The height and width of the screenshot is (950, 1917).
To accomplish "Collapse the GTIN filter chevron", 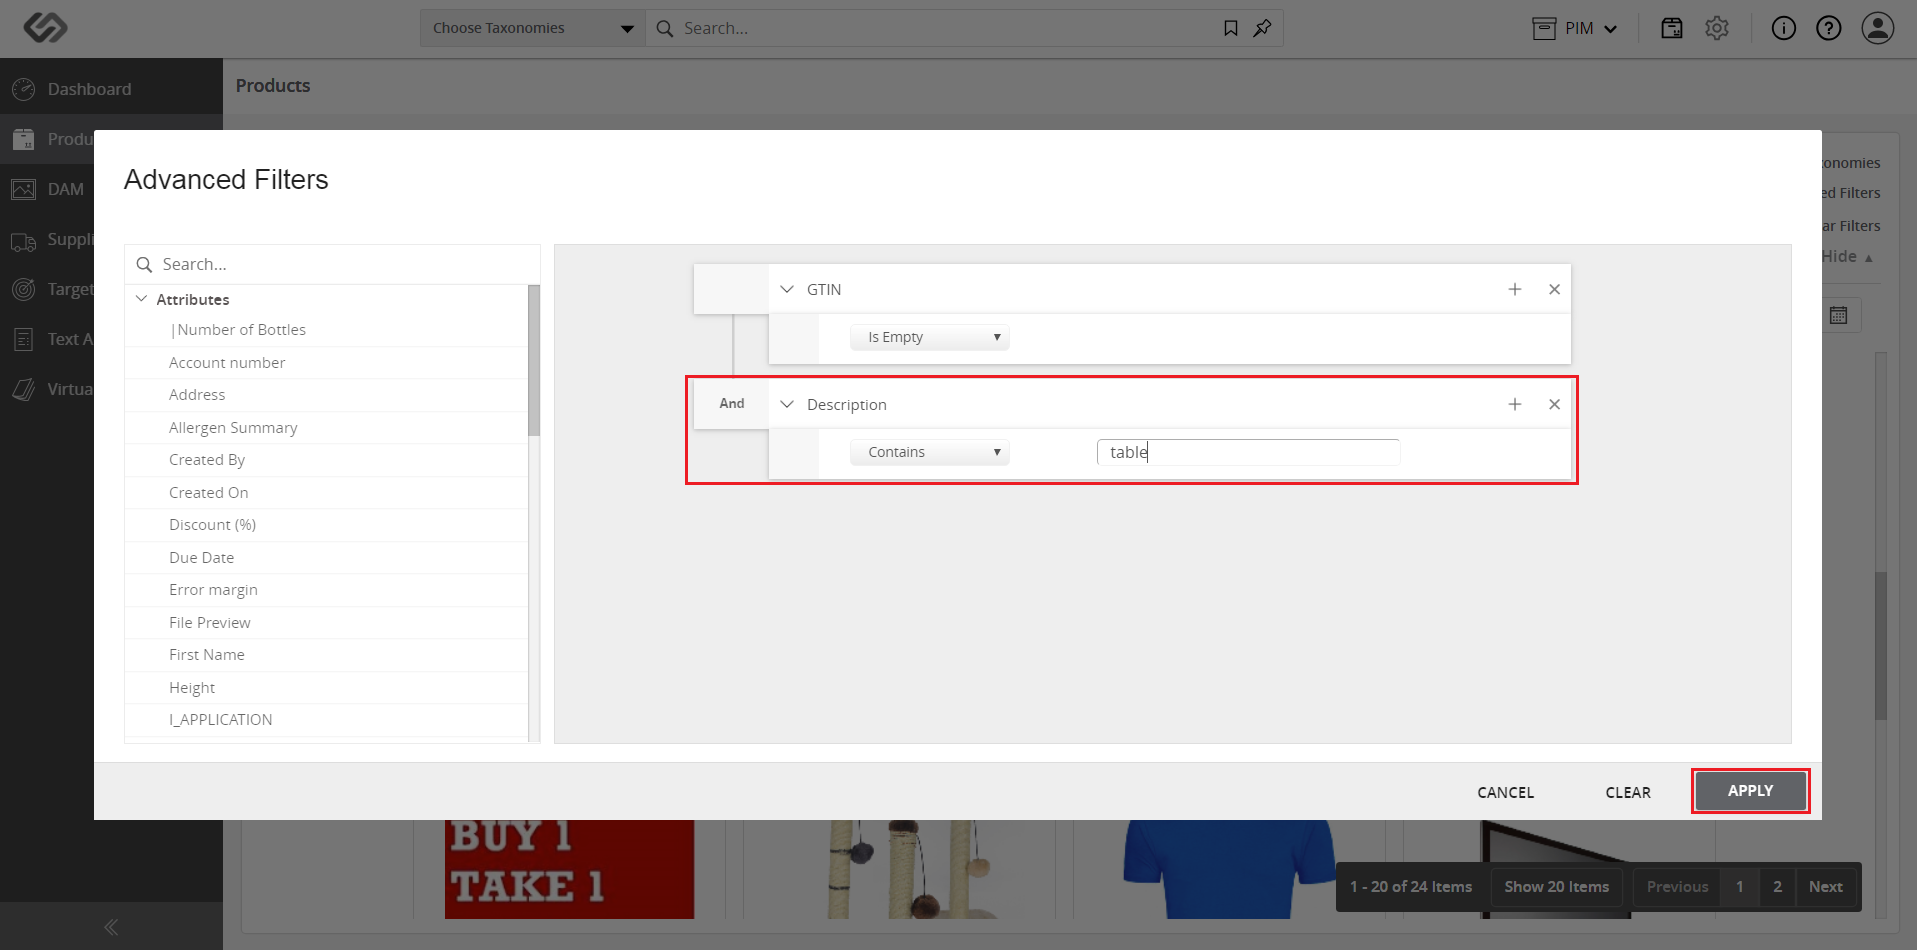I will [x=787, y=289].
